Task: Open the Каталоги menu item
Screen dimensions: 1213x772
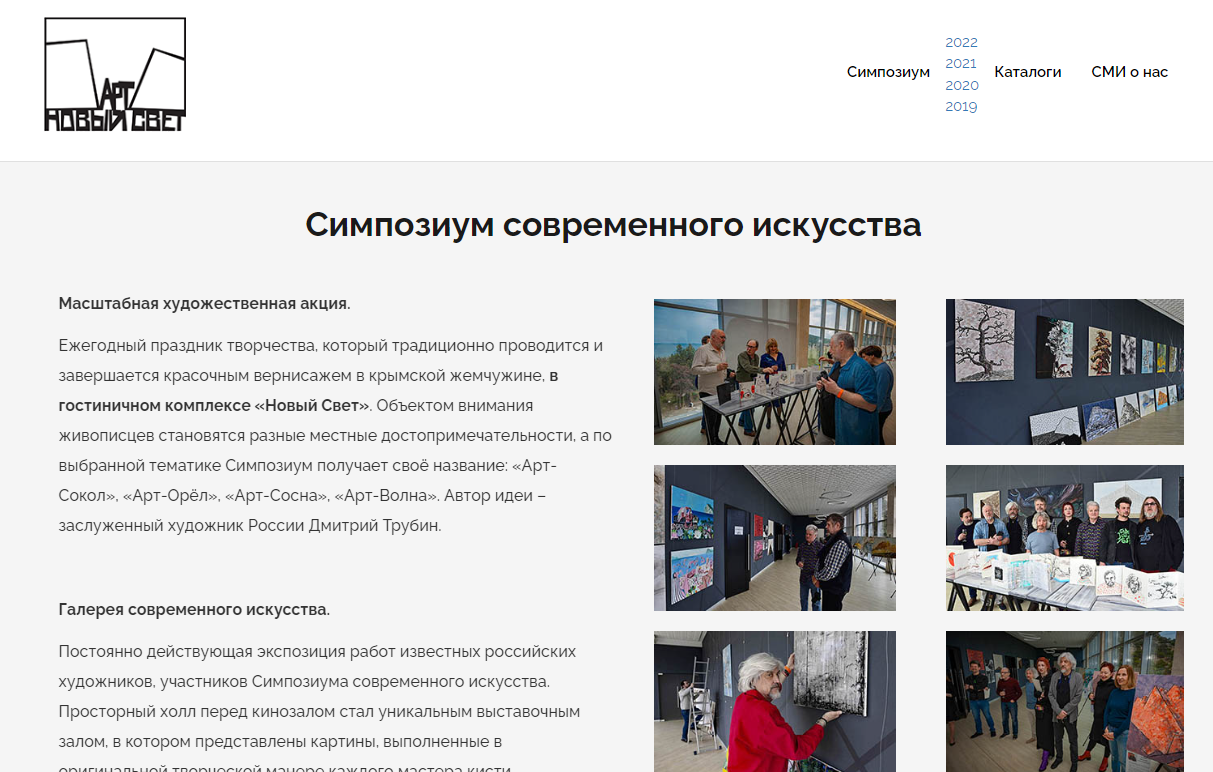Action: tap(1027, 72)
